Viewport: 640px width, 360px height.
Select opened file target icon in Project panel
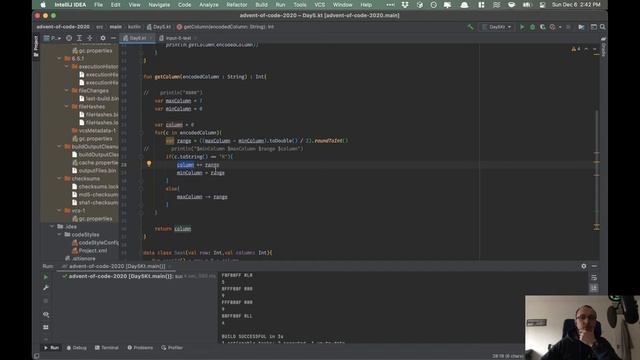click(69, 38)
